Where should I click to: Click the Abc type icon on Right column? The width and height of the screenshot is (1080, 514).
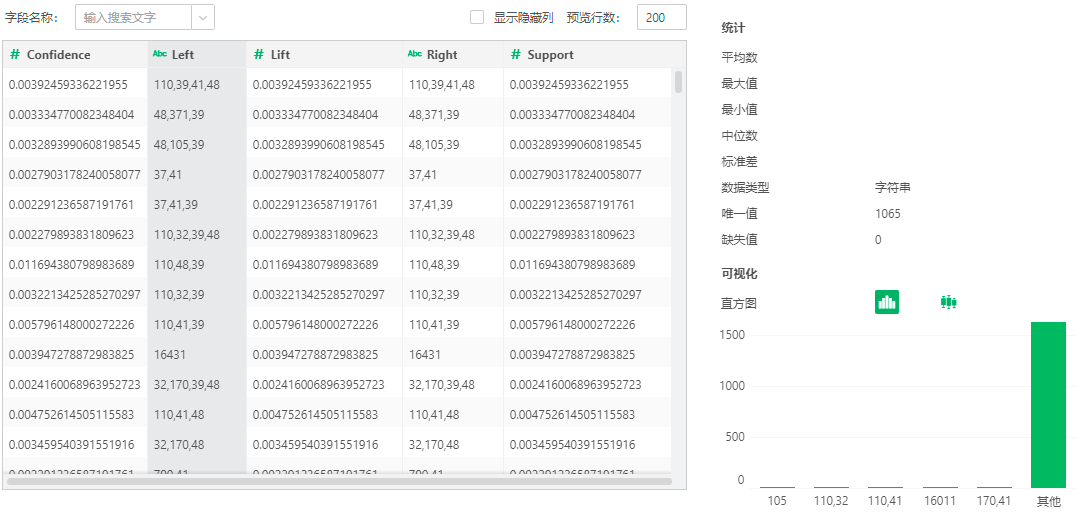[x=415, y=55]
